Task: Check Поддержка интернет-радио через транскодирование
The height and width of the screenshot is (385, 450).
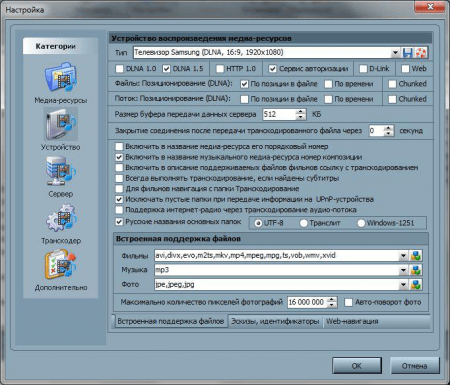Action: 119,210
